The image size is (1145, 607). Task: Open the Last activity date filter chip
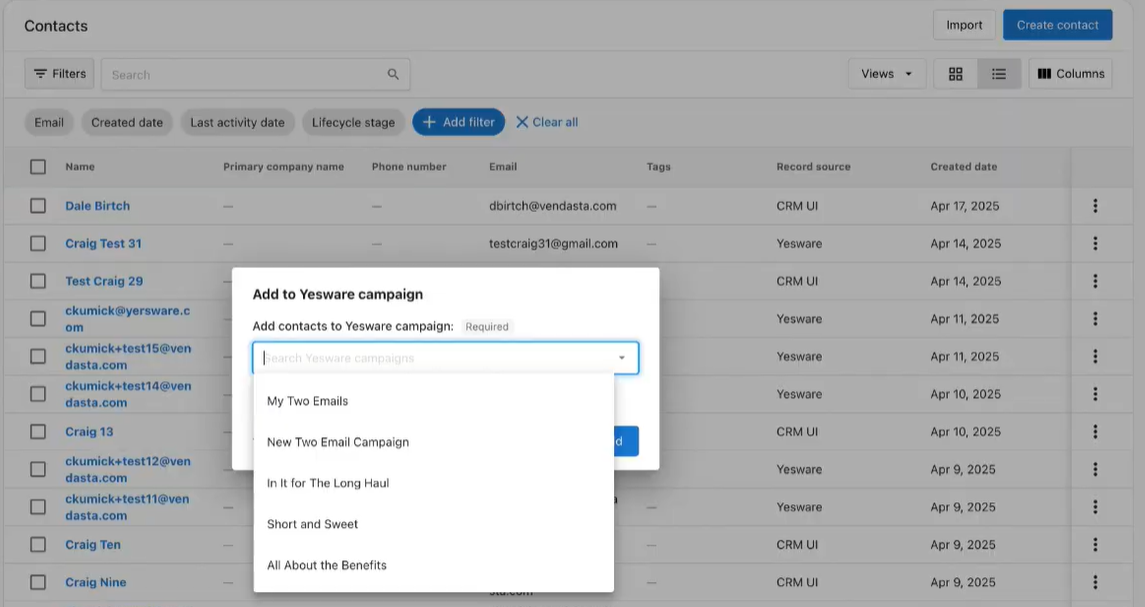click(237, 122)
